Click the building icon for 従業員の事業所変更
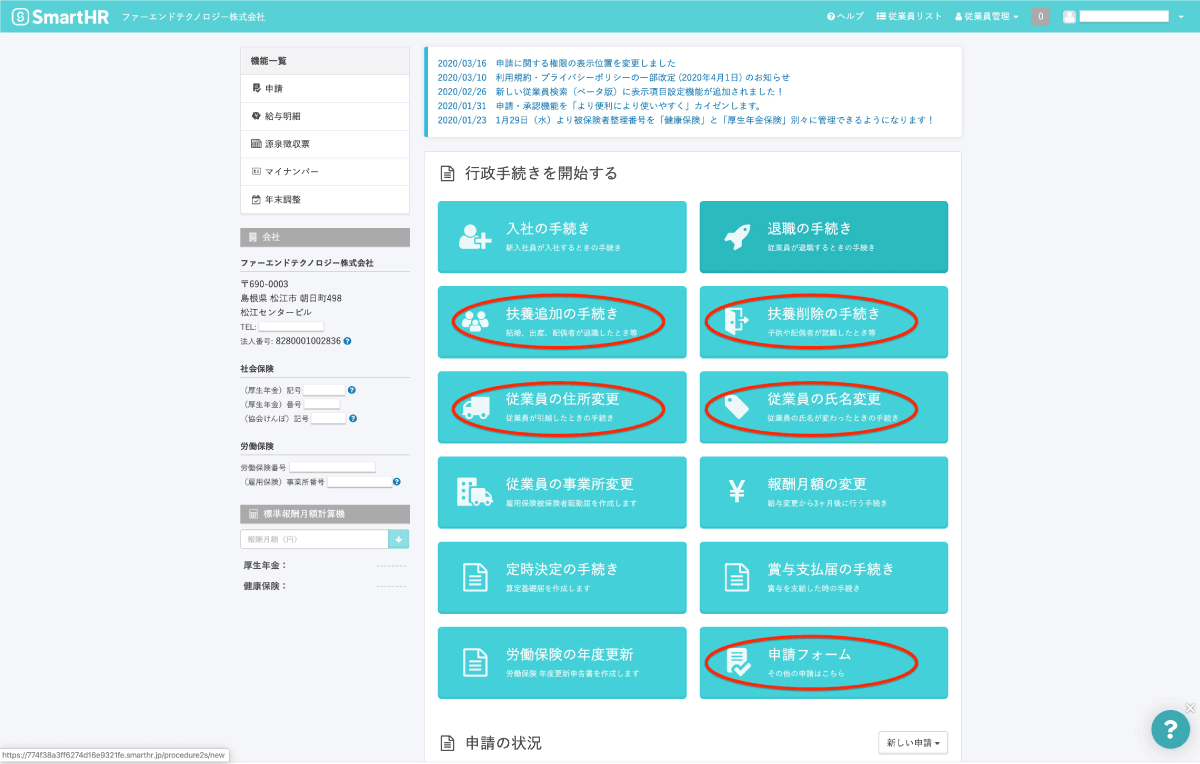The height and width of the screenshot is (764, 1200). click(x=474, y=491)
